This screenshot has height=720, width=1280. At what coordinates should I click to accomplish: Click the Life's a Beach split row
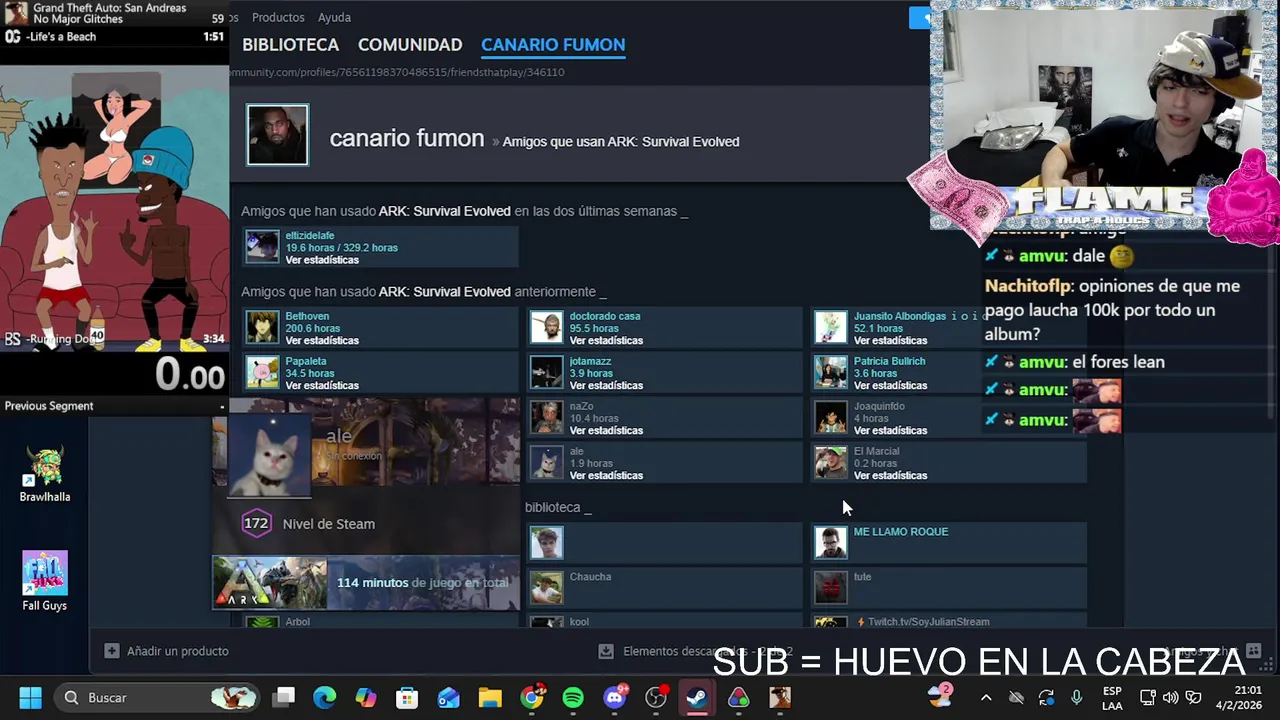pyautogui.click(x=114, y=37)
